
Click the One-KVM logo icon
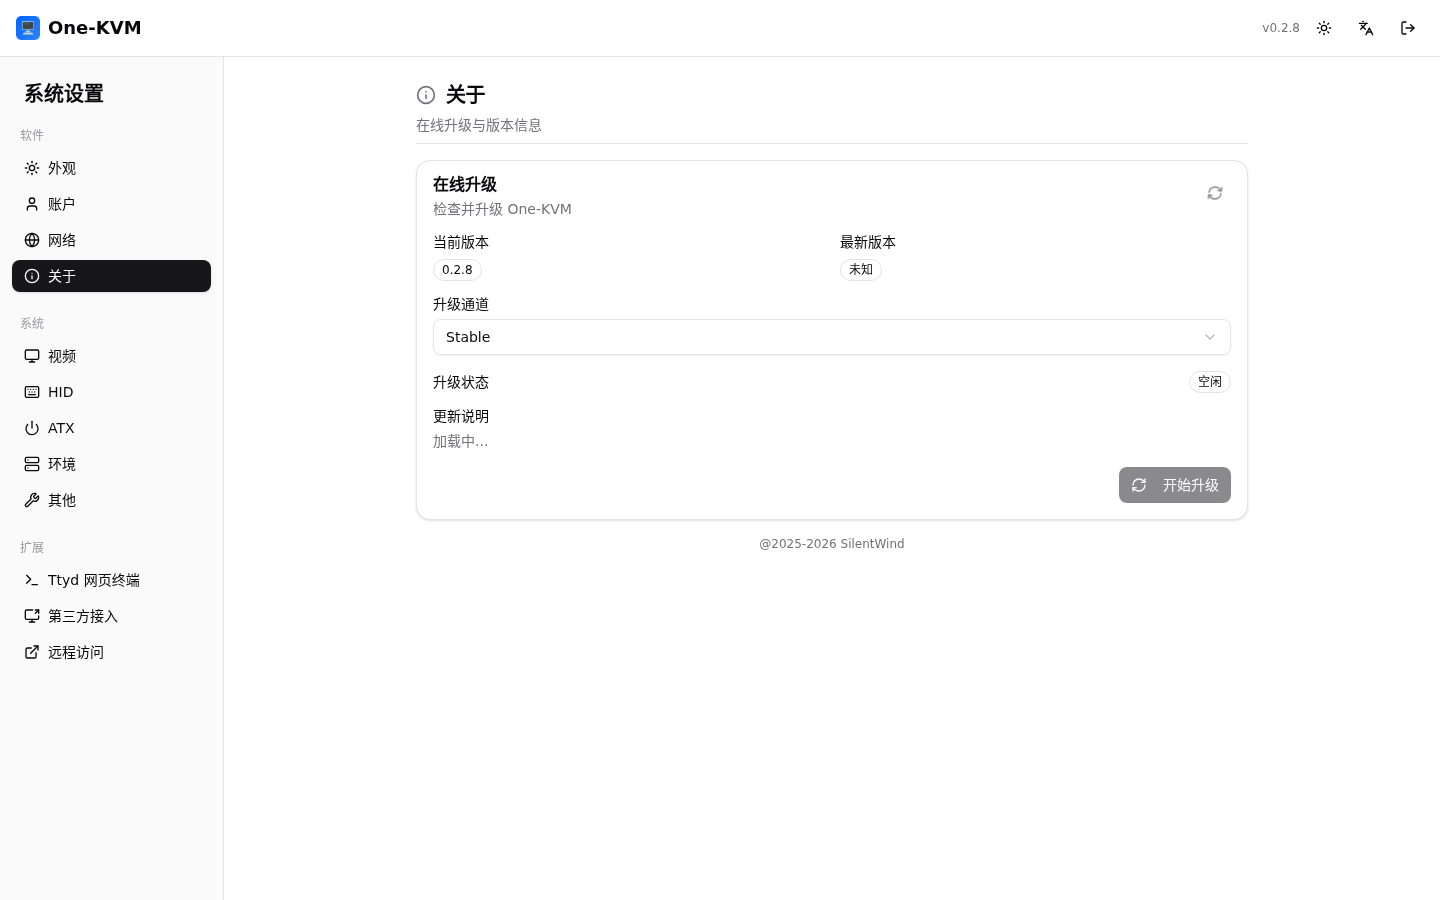pyautogui.click(x=28, y=28)
